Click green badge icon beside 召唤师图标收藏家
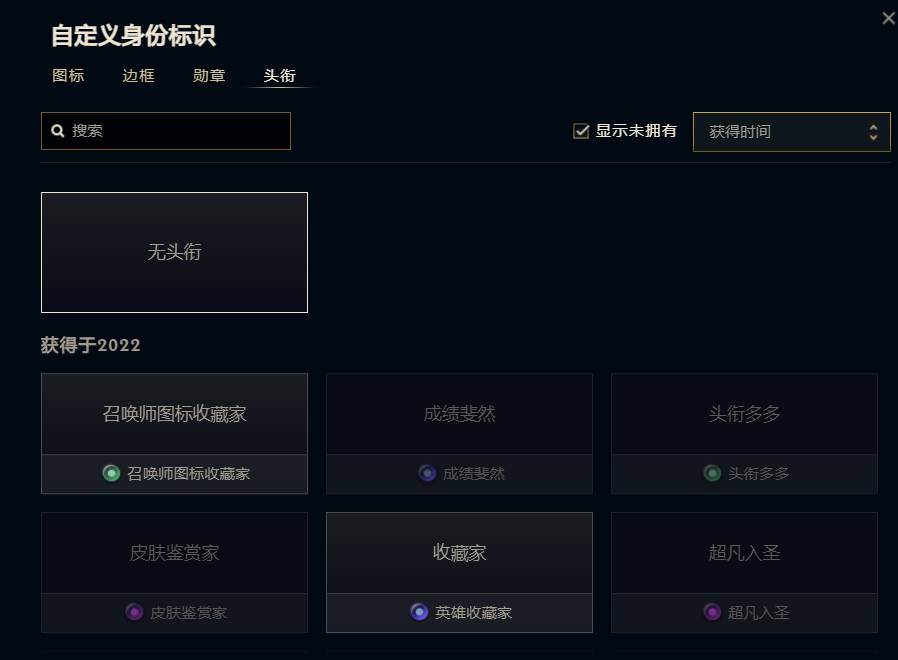 click(x=111, y=473)
